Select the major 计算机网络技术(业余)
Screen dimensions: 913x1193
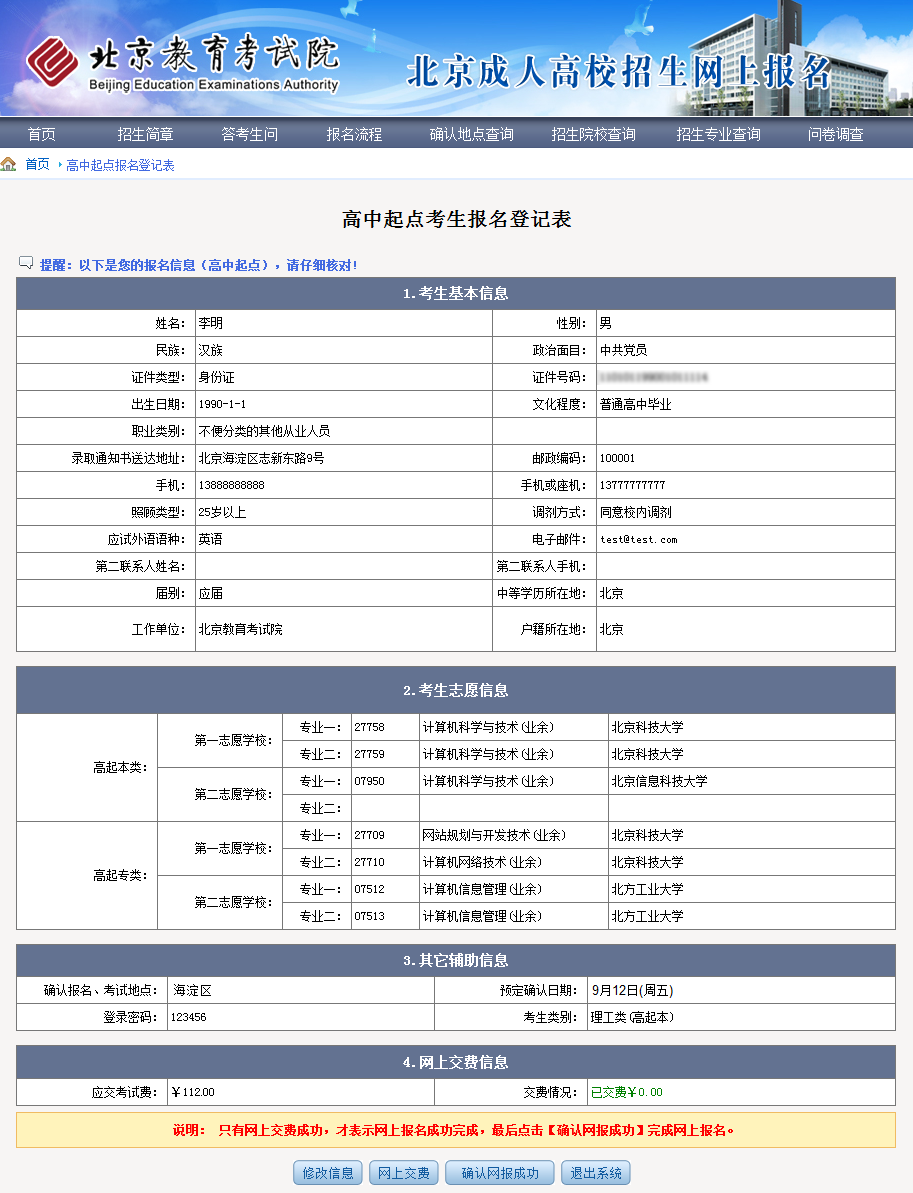[x=482, y=862]
